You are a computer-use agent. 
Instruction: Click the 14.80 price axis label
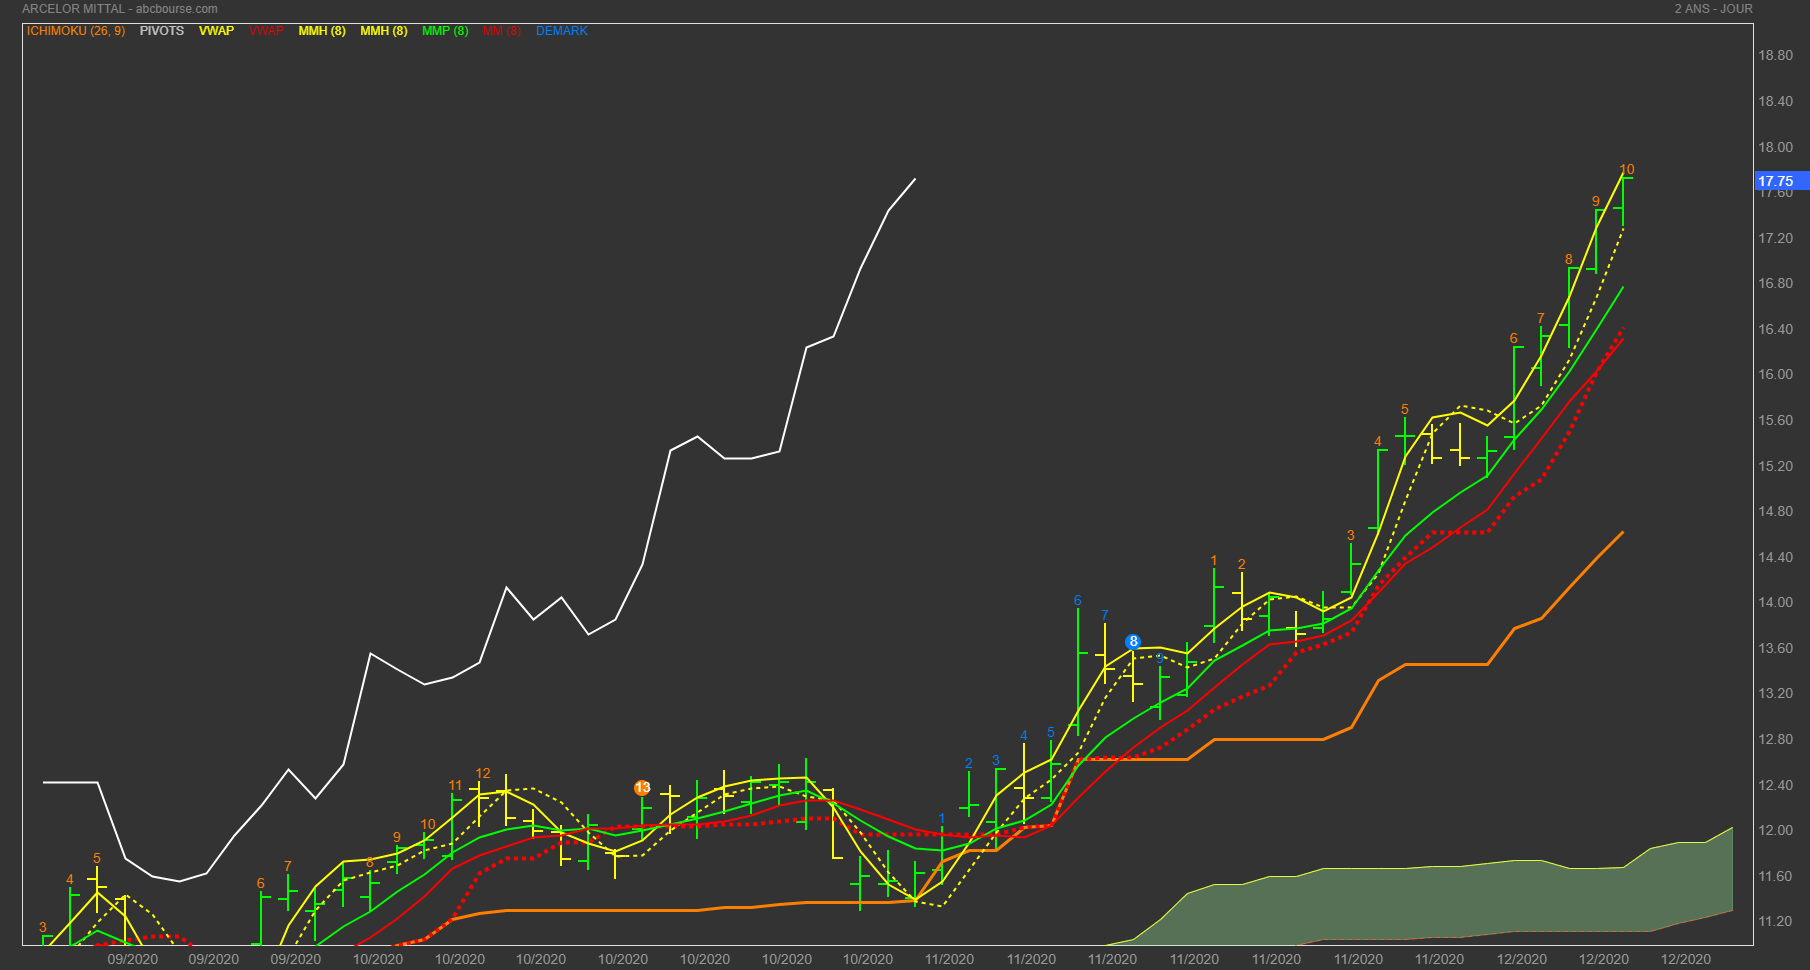pyautogui.click(x=1776, y=511)
